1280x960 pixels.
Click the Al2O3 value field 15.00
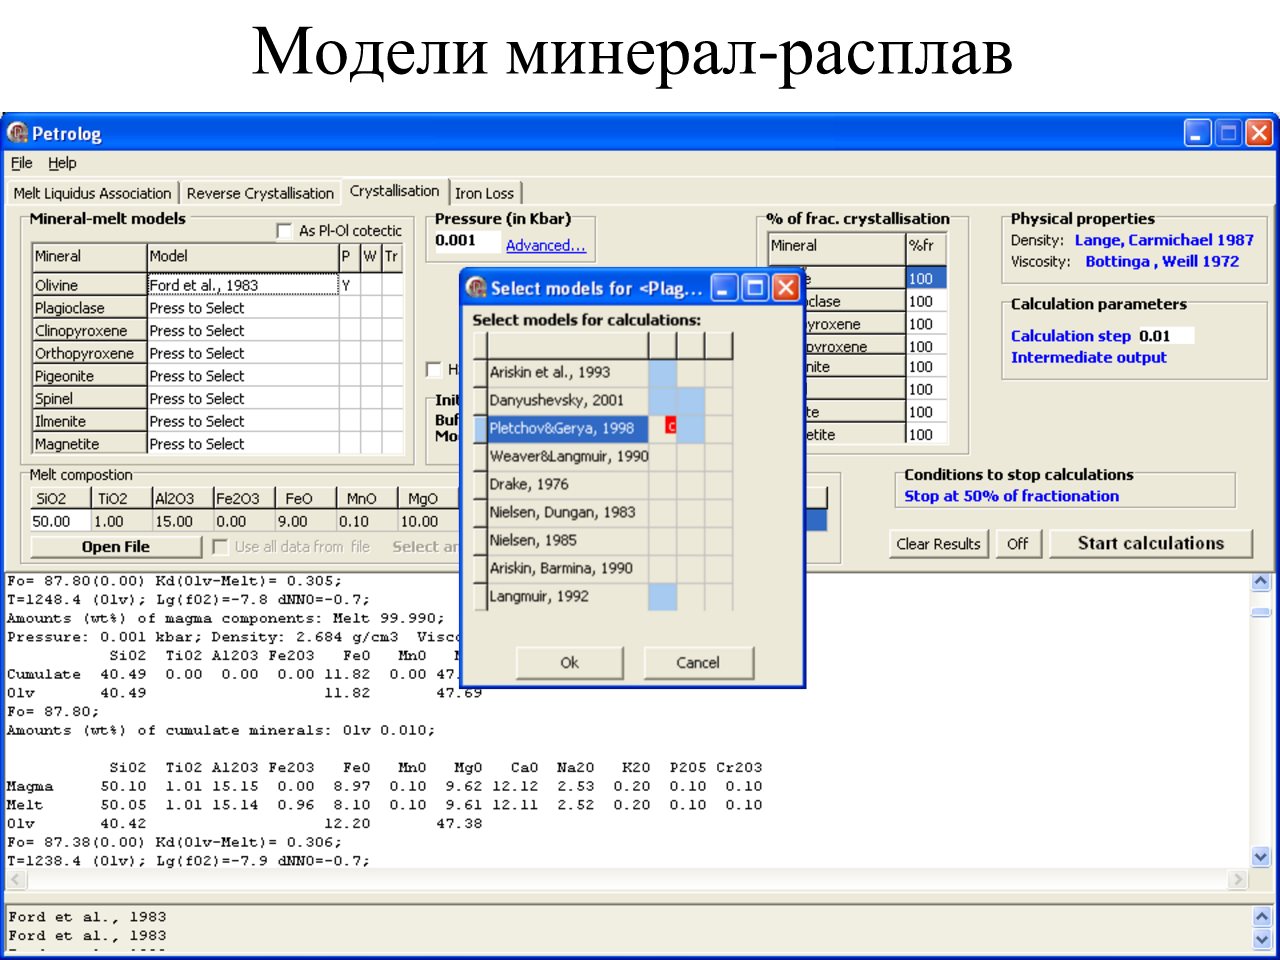click(182, 521)
